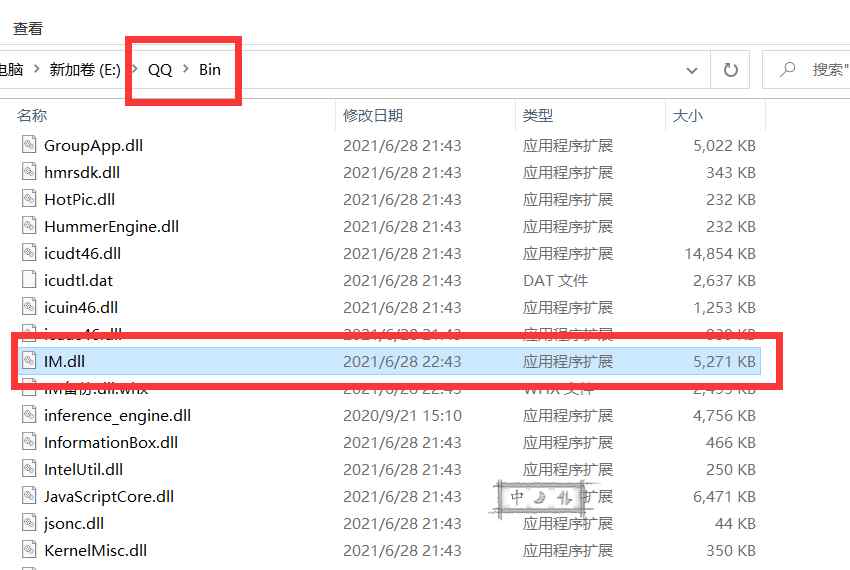Image resolution: width=850 pixels, height=570 pixels.
Task: Expand the chevron before 新加卷 (E:)
Action: pyautogui.click(x=36, y=69)
